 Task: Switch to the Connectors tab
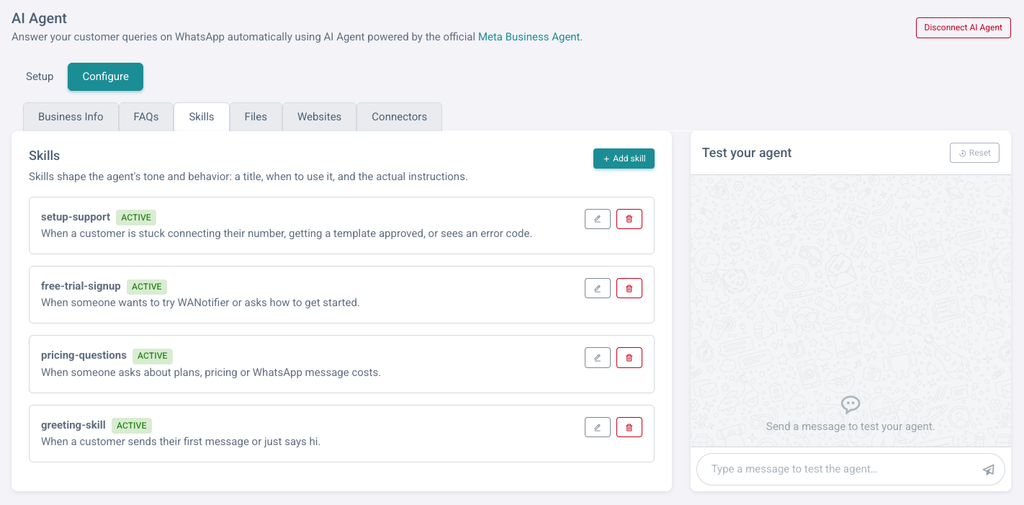[399, 117]
